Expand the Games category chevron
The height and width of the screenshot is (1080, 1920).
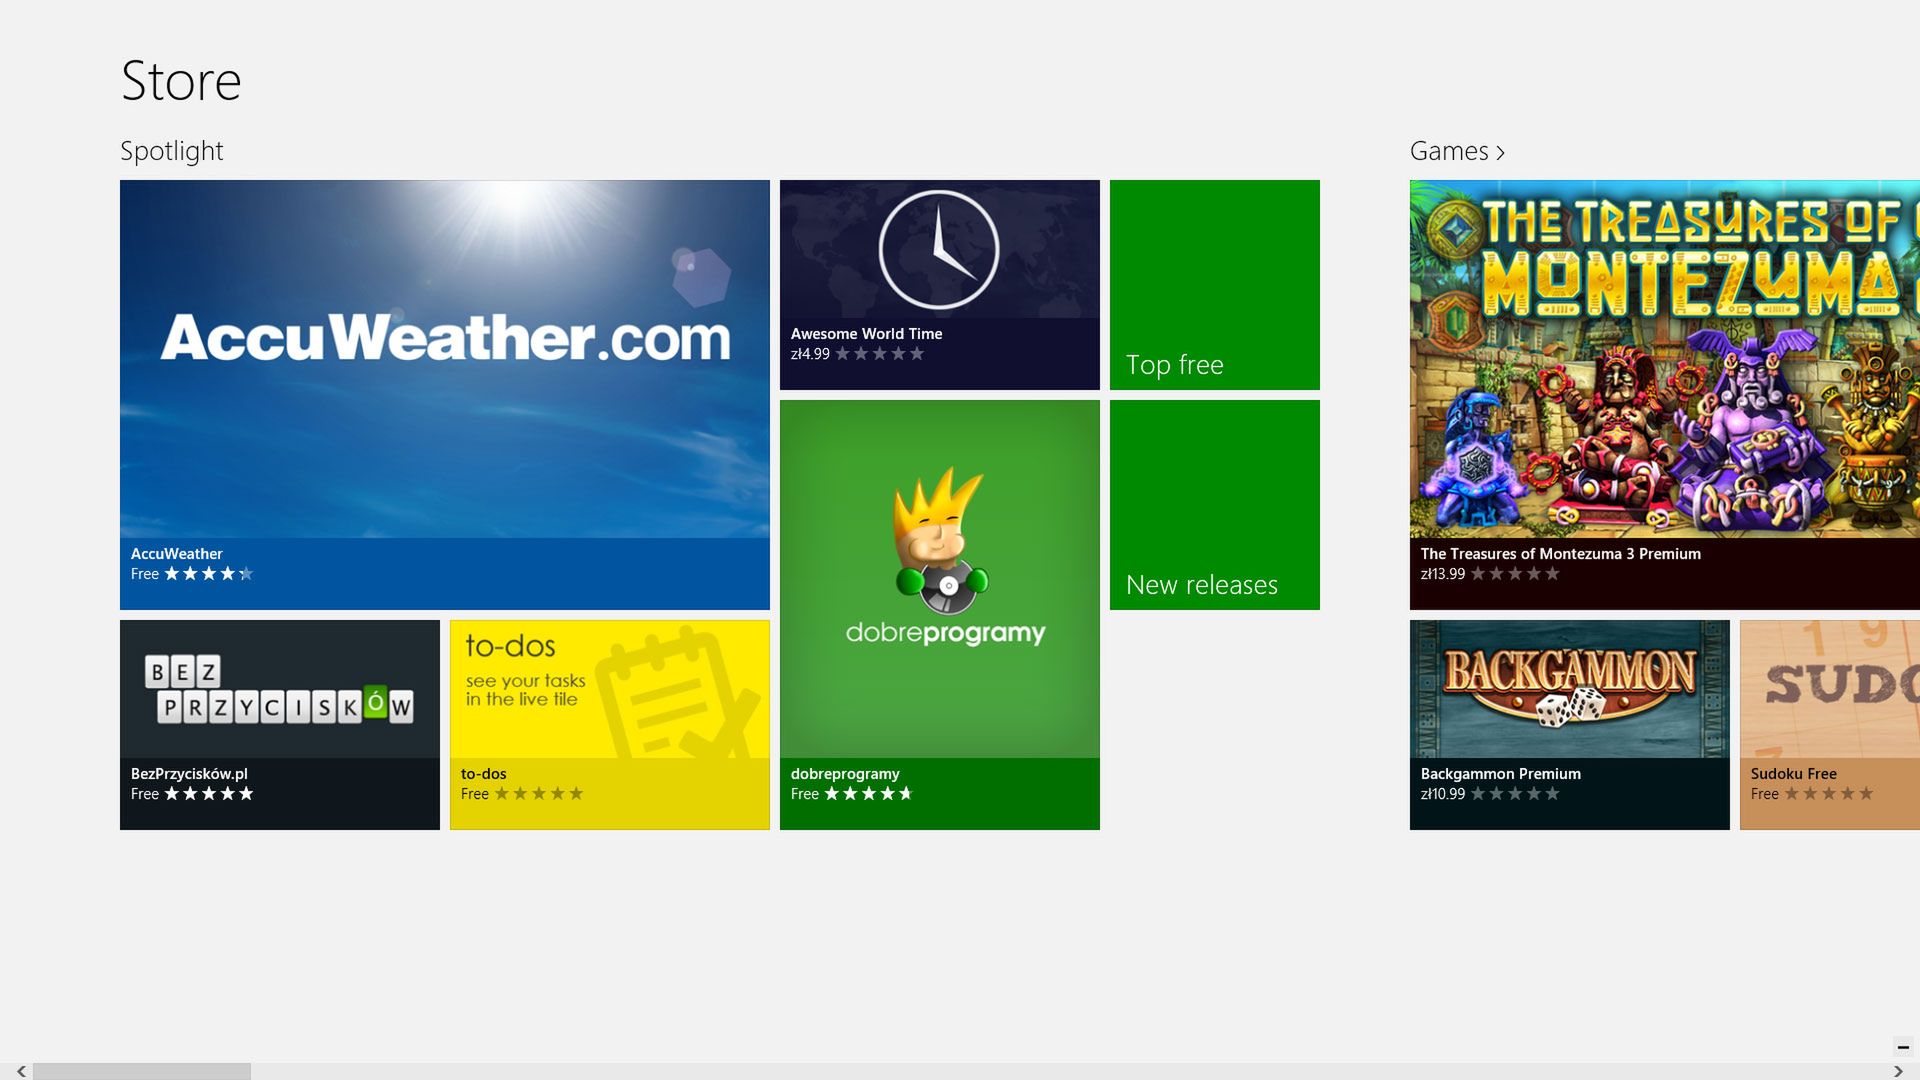coord(1500,153)
